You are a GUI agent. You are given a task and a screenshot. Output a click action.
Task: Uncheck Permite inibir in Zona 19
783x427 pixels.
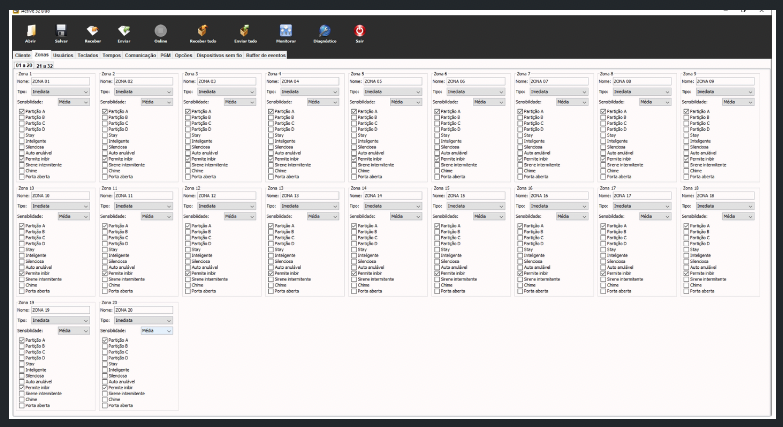point(22,387)
